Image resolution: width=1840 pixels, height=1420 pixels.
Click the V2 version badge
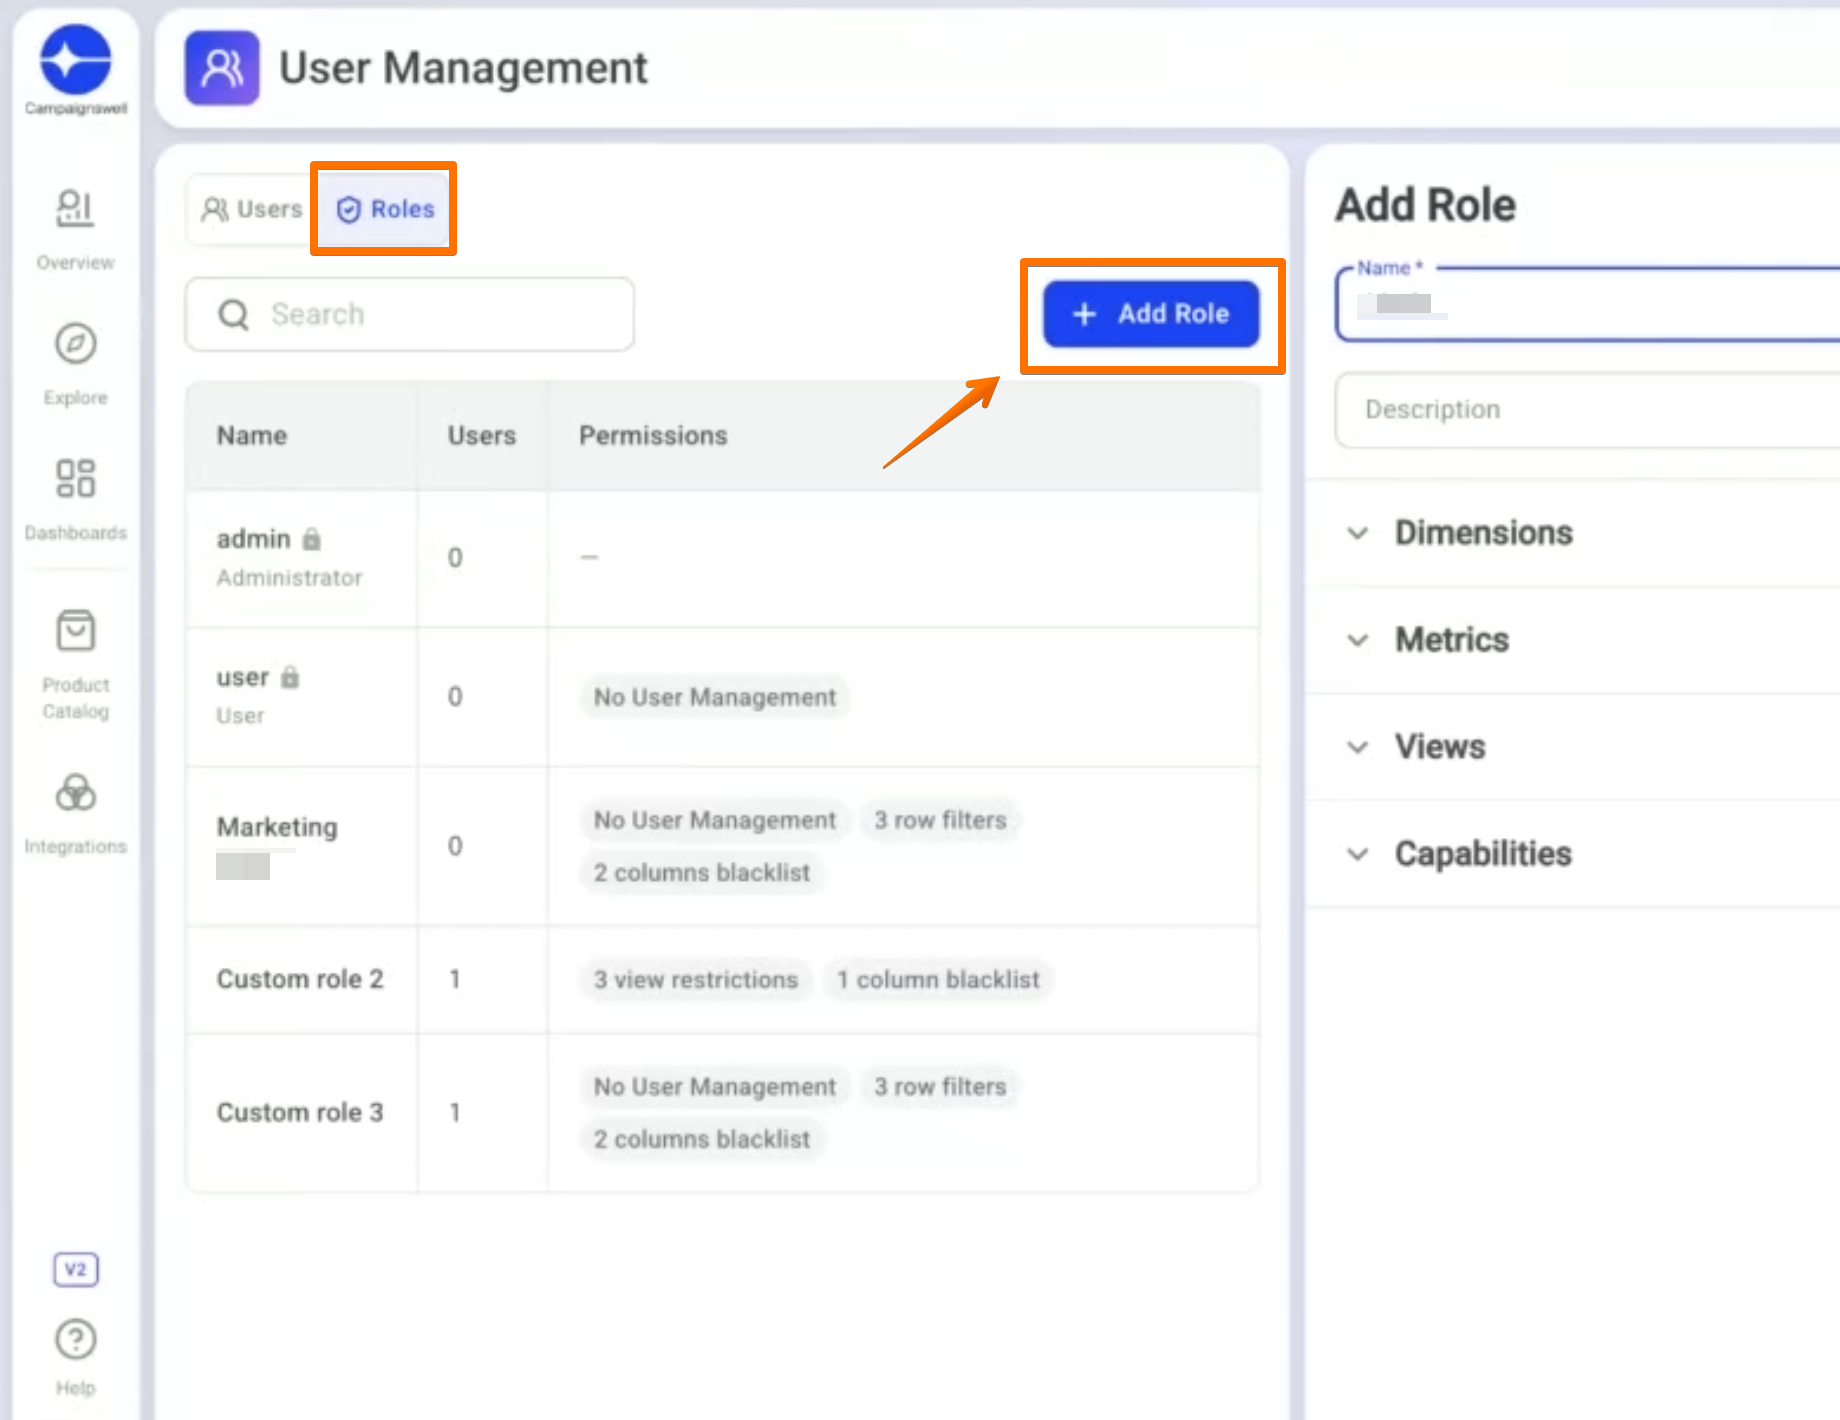click(x=75, y=1270)
